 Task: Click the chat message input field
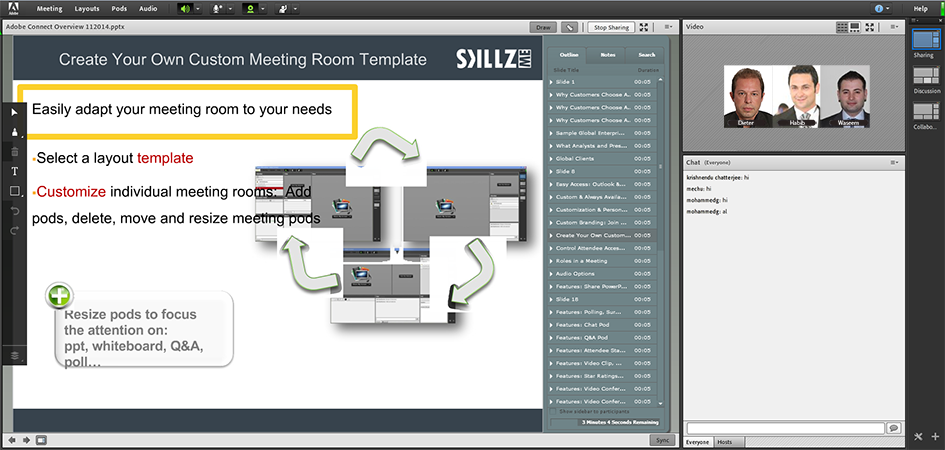pos(785,428)
